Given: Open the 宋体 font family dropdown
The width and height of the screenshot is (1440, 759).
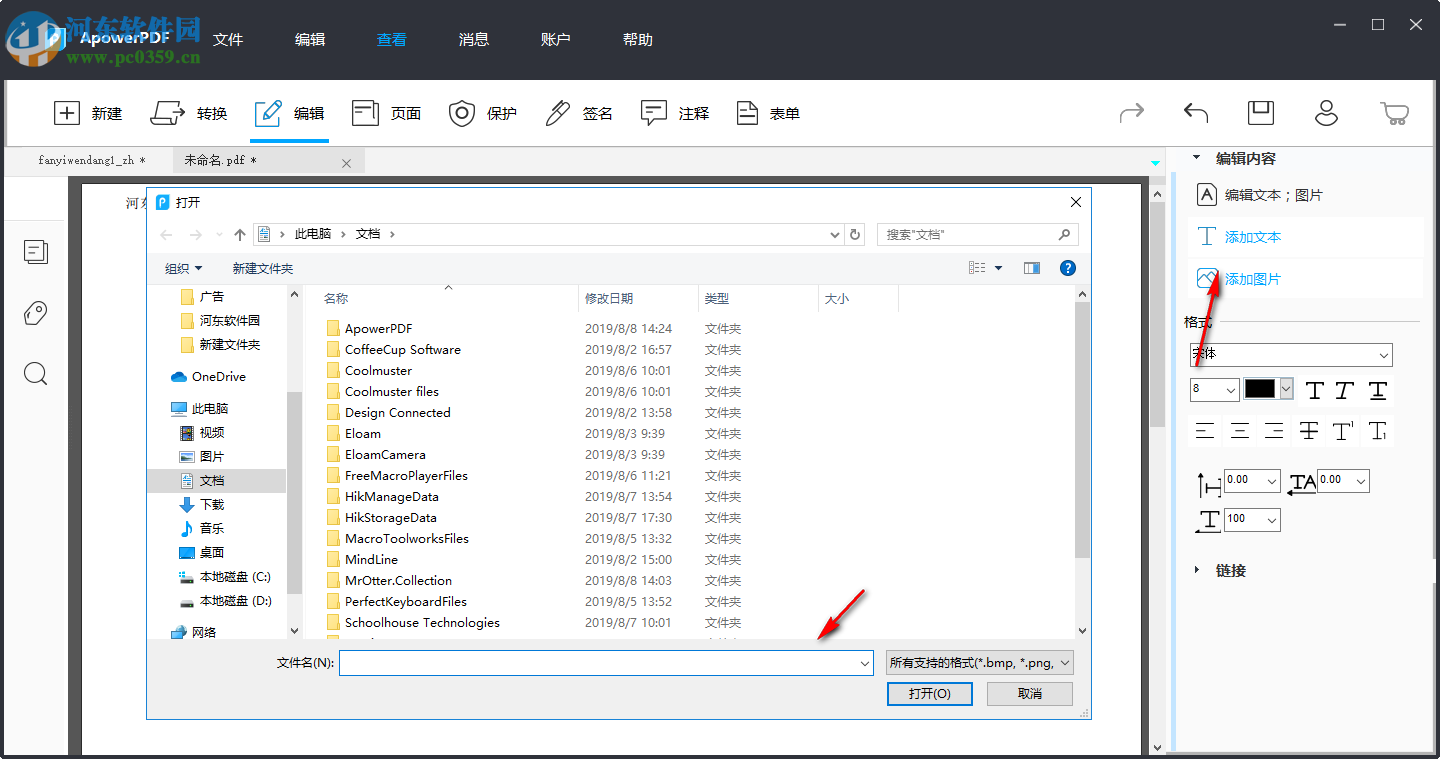Looking at the screenshot, I should pyautogui.click(x=1290, y=354).
